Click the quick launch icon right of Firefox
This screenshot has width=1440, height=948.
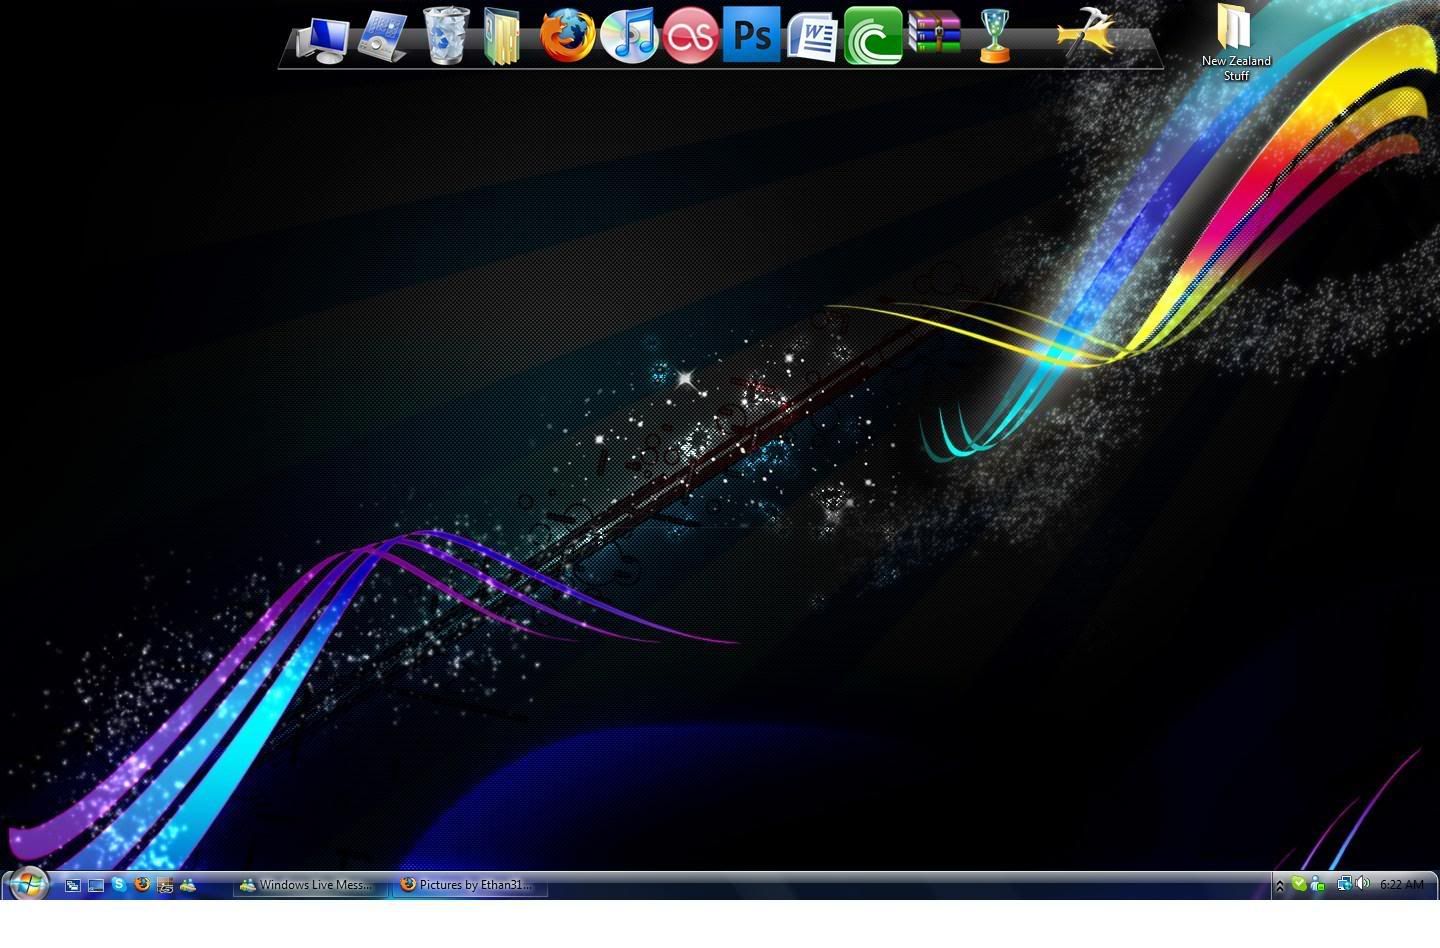click(x=165, y=885)
